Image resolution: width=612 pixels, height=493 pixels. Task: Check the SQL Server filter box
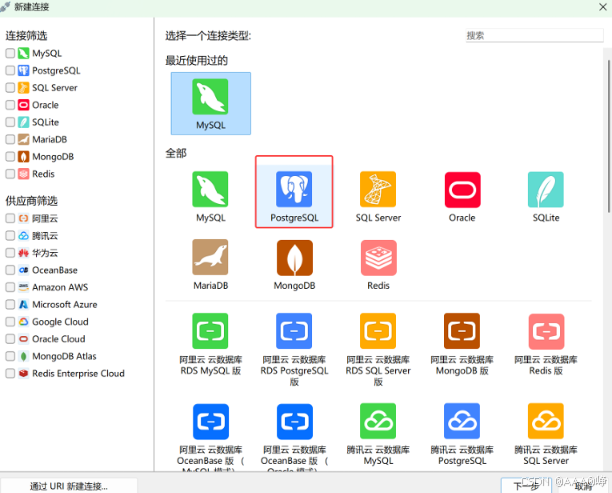click(10, 87)
